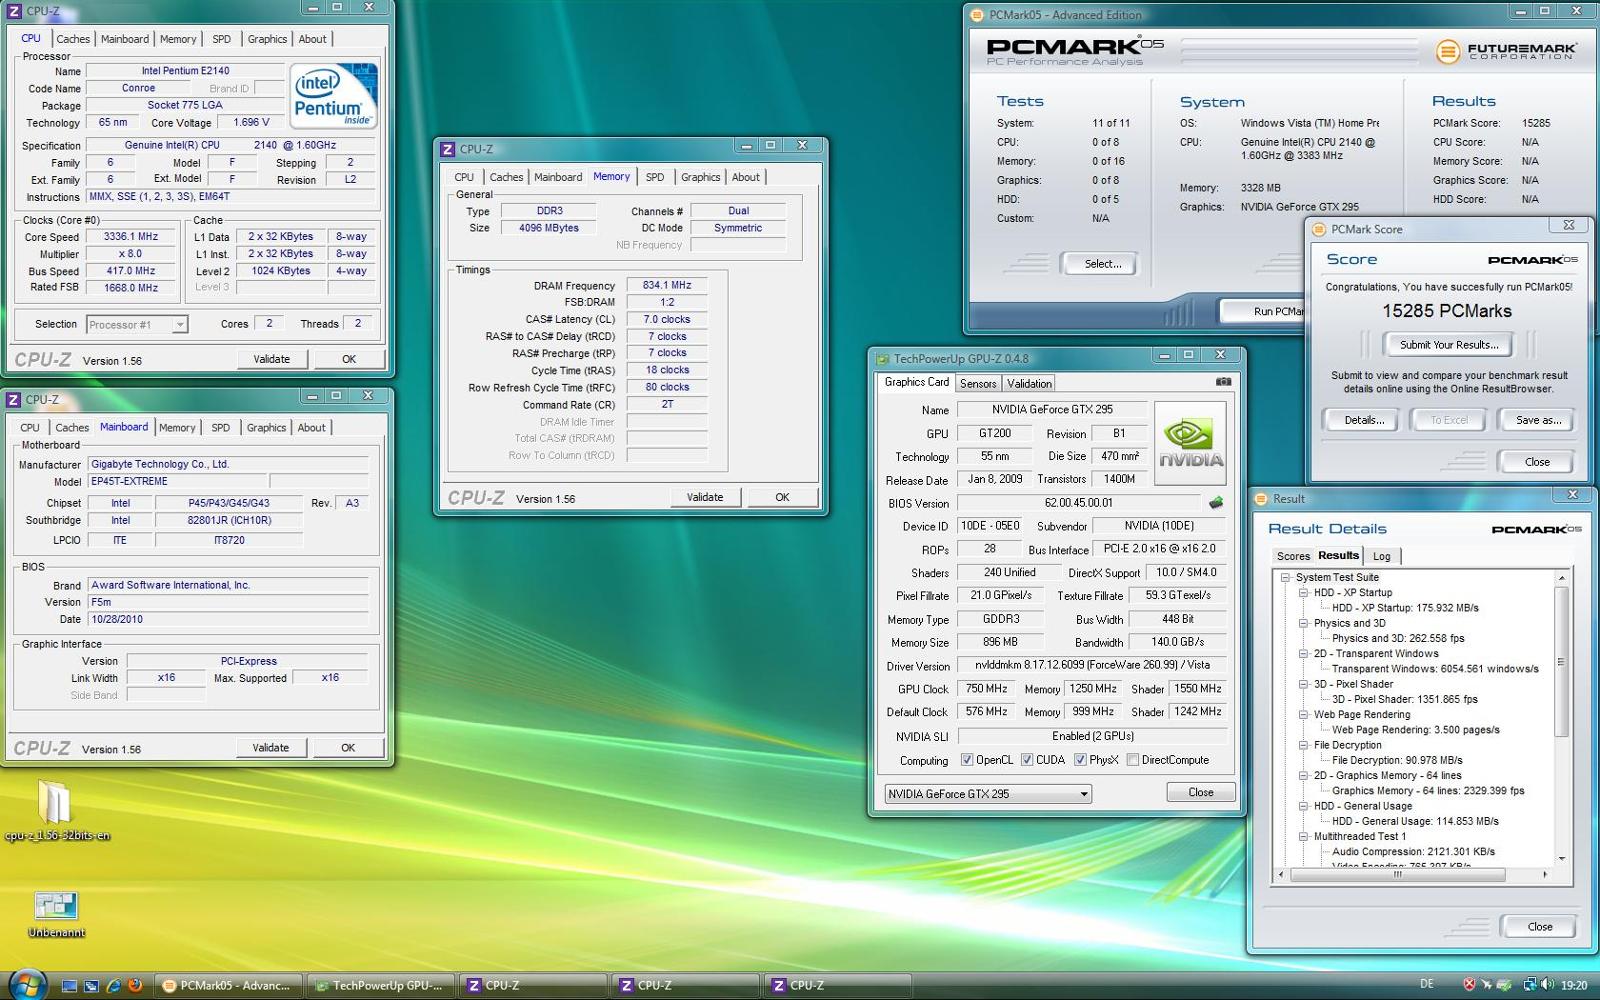Switch to Caches tab in CPU-Z Memory window
Viewport: 1600px width, 1000px height.
click(x=506, y=177)
